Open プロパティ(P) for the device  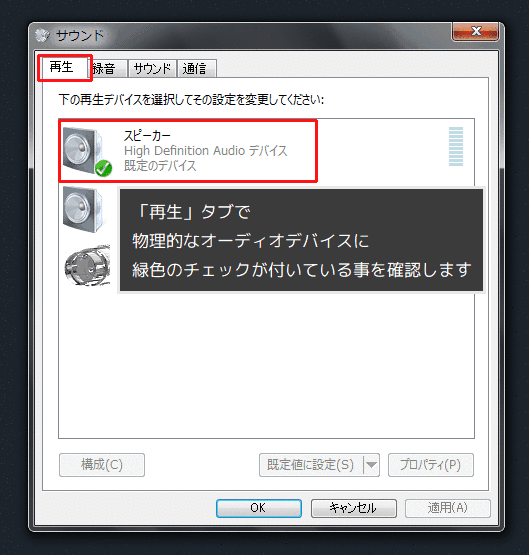pyautogui.click(x=431, y=465)
